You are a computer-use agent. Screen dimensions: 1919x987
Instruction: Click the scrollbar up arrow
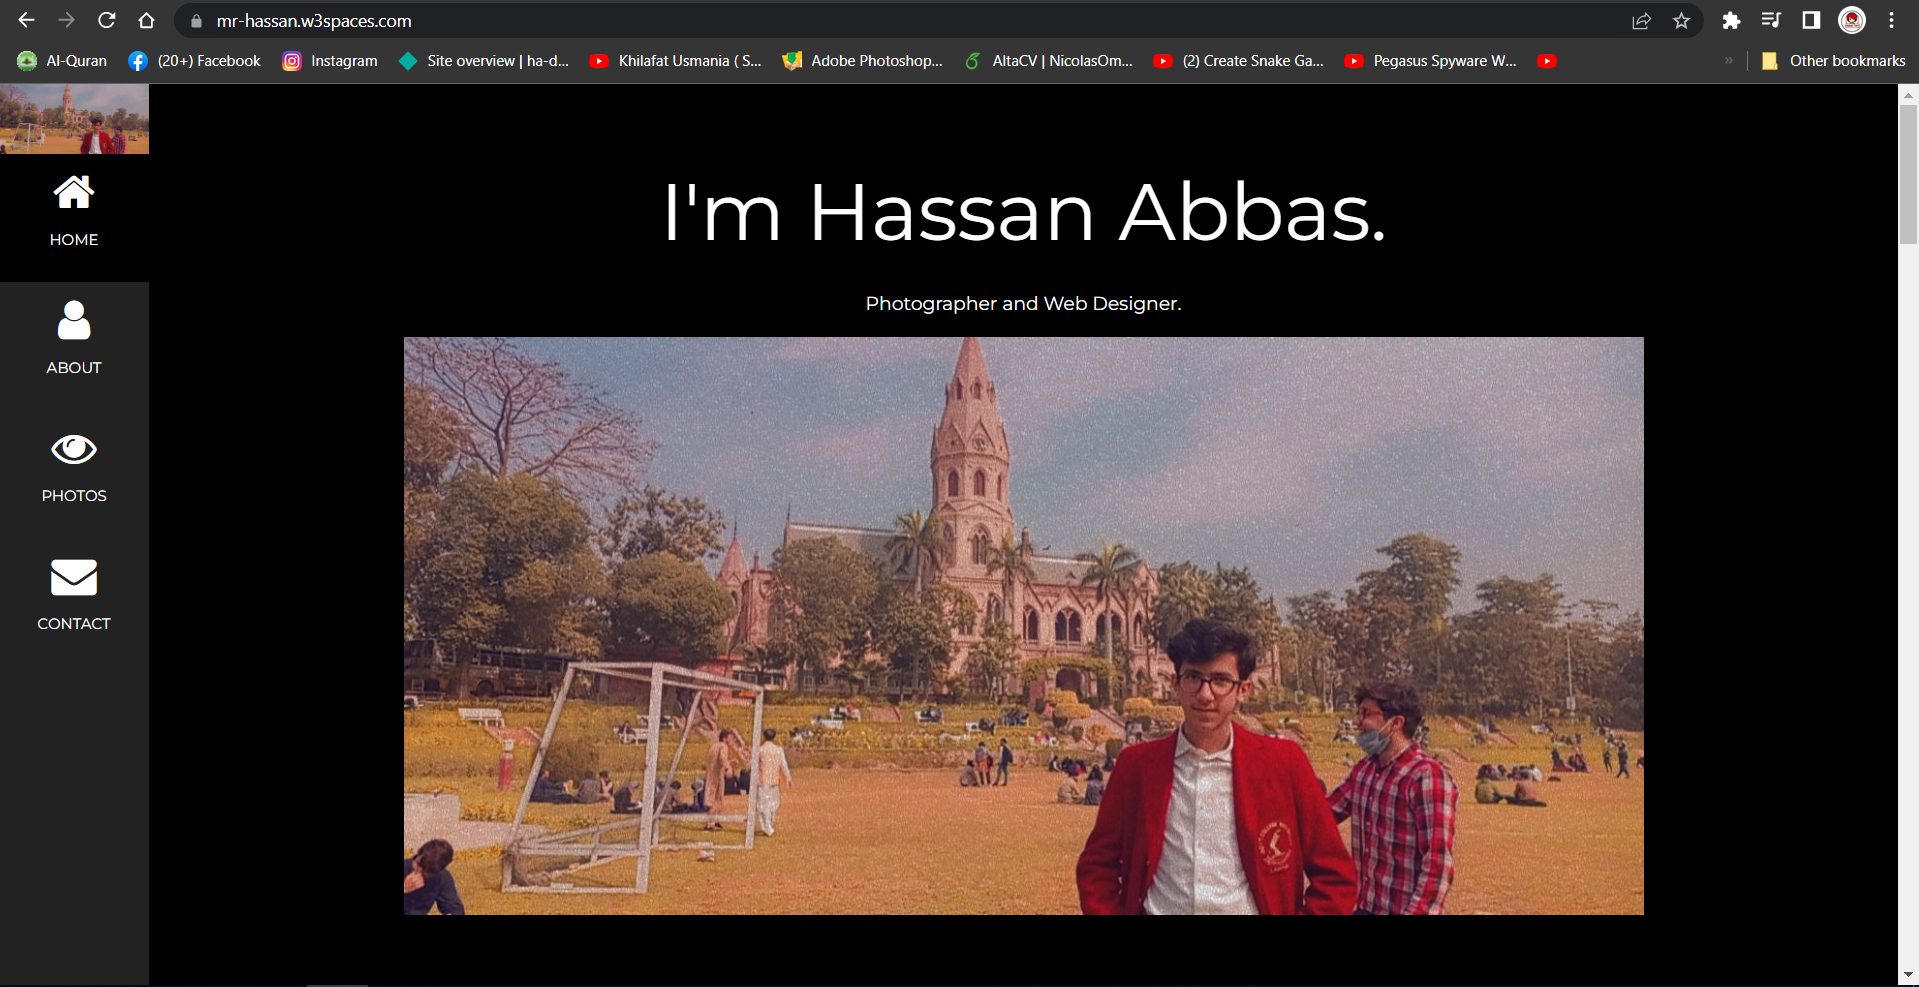click(x=1908, y=94)
